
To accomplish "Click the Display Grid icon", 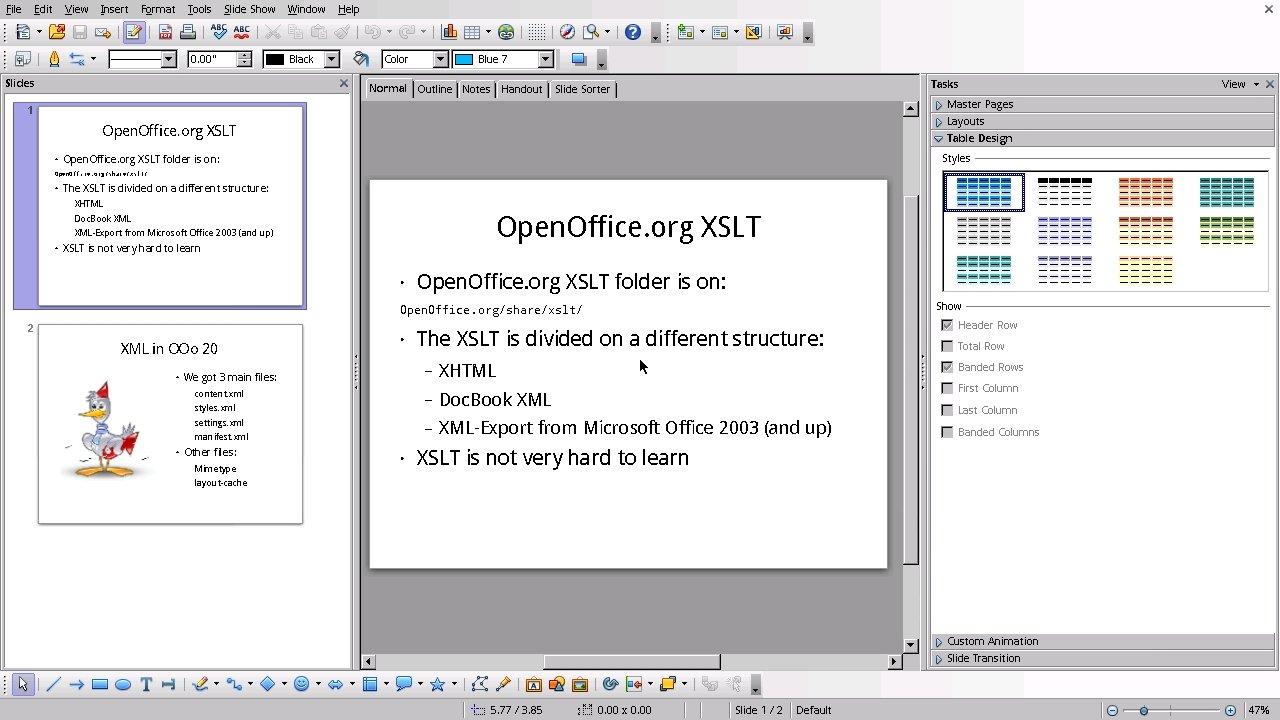I will click(x=537, y=32).
